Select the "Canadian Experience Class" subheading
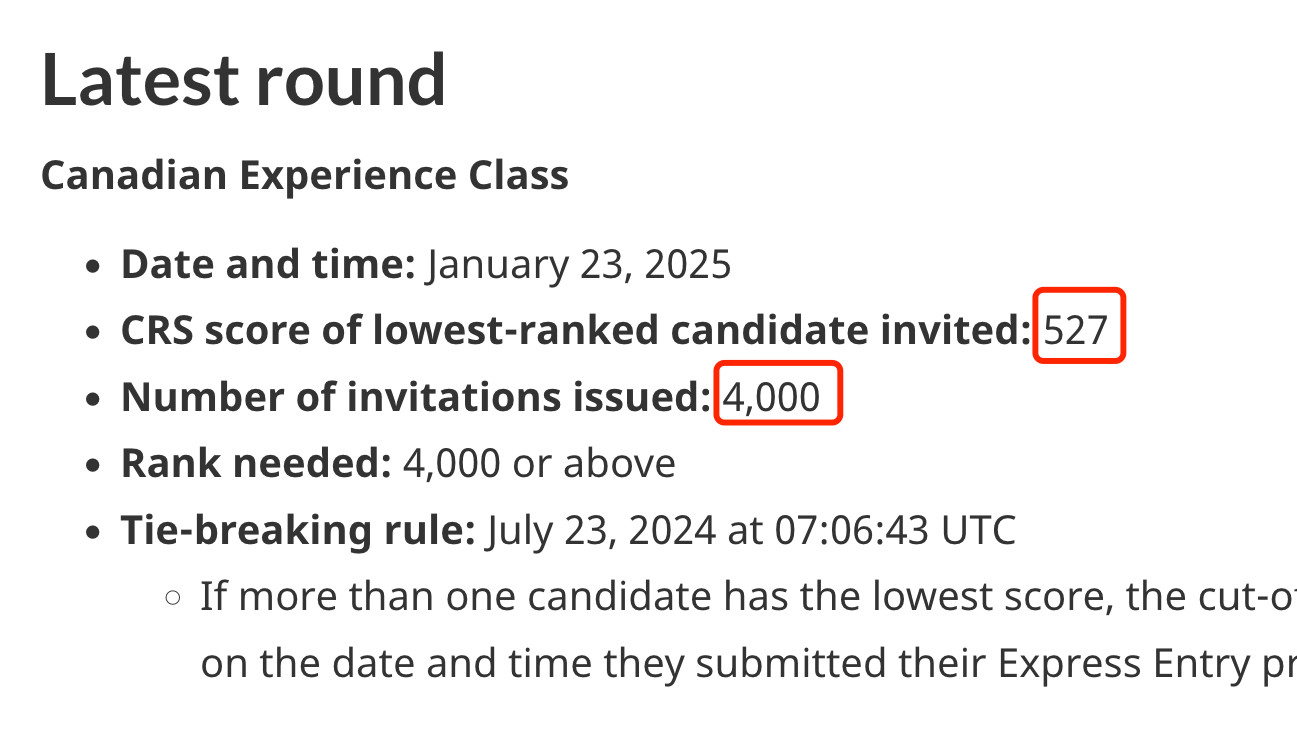 pyautogui.click(x=305, y=176)
